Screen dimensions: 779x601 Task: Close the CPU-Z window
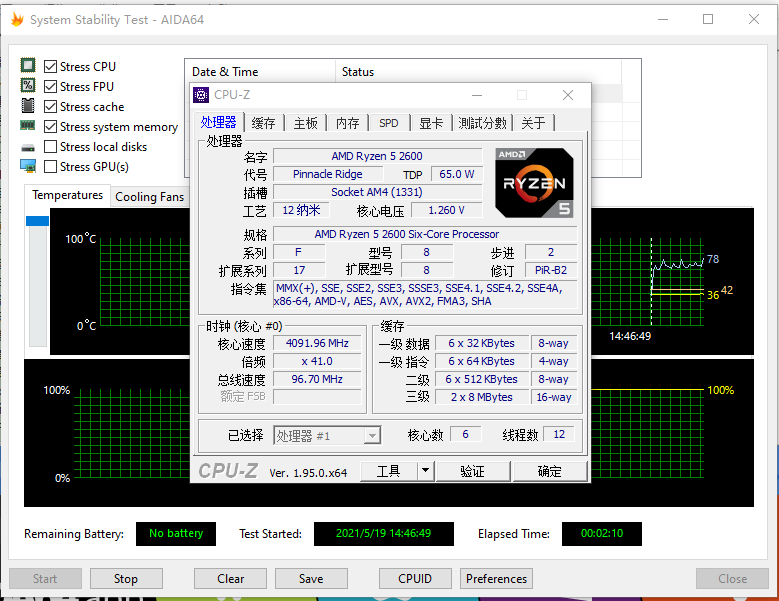point(568,95)
